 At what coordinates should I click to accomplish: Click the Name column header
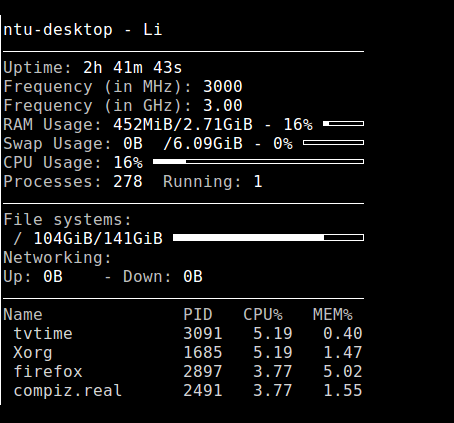click(23, 315)
